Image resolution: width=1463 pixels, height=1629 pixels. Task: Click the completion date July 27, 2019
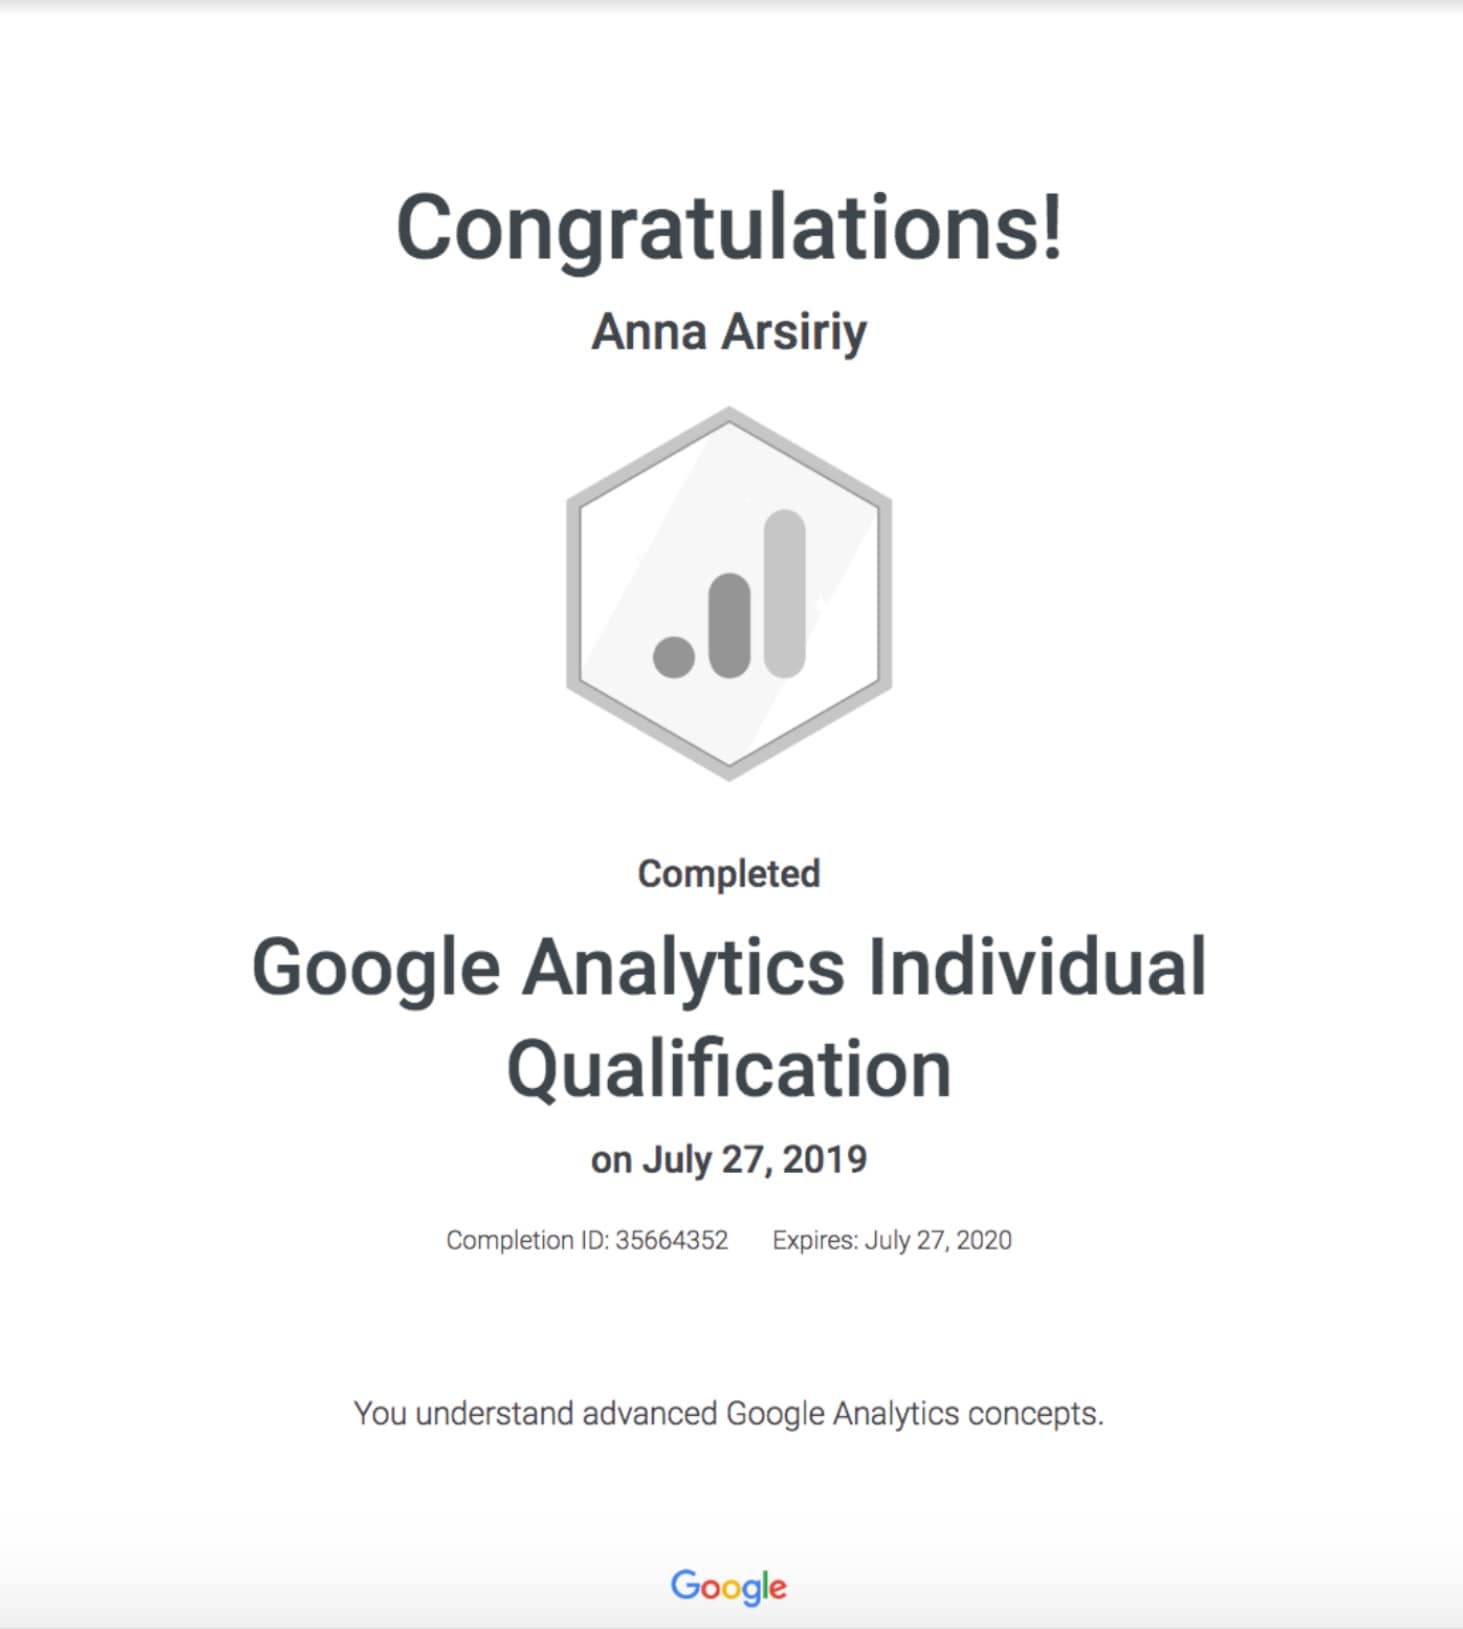click(x=755, y=1160)
